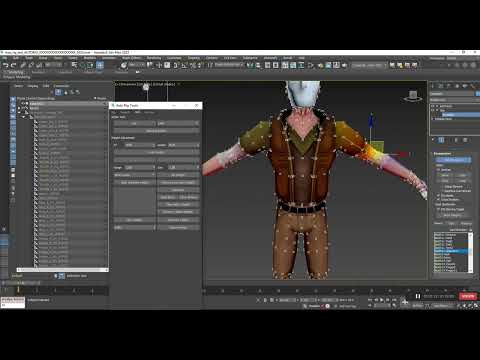The width and height of the screenshot is (480, 360).
Task: Click the Mirror tool icon
Action: tap(250, 65)
